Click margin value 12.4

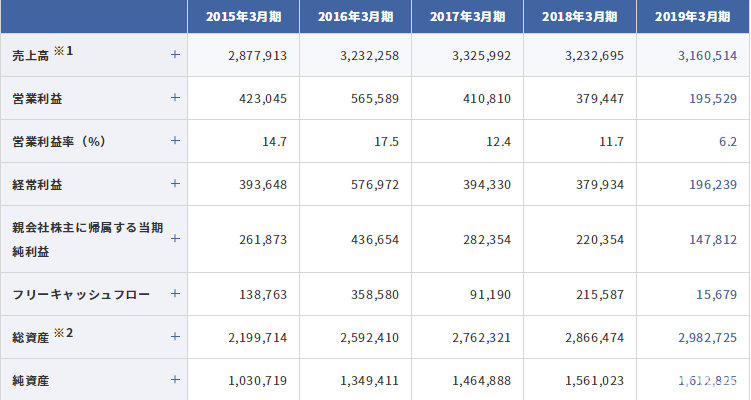pos(499,142)
